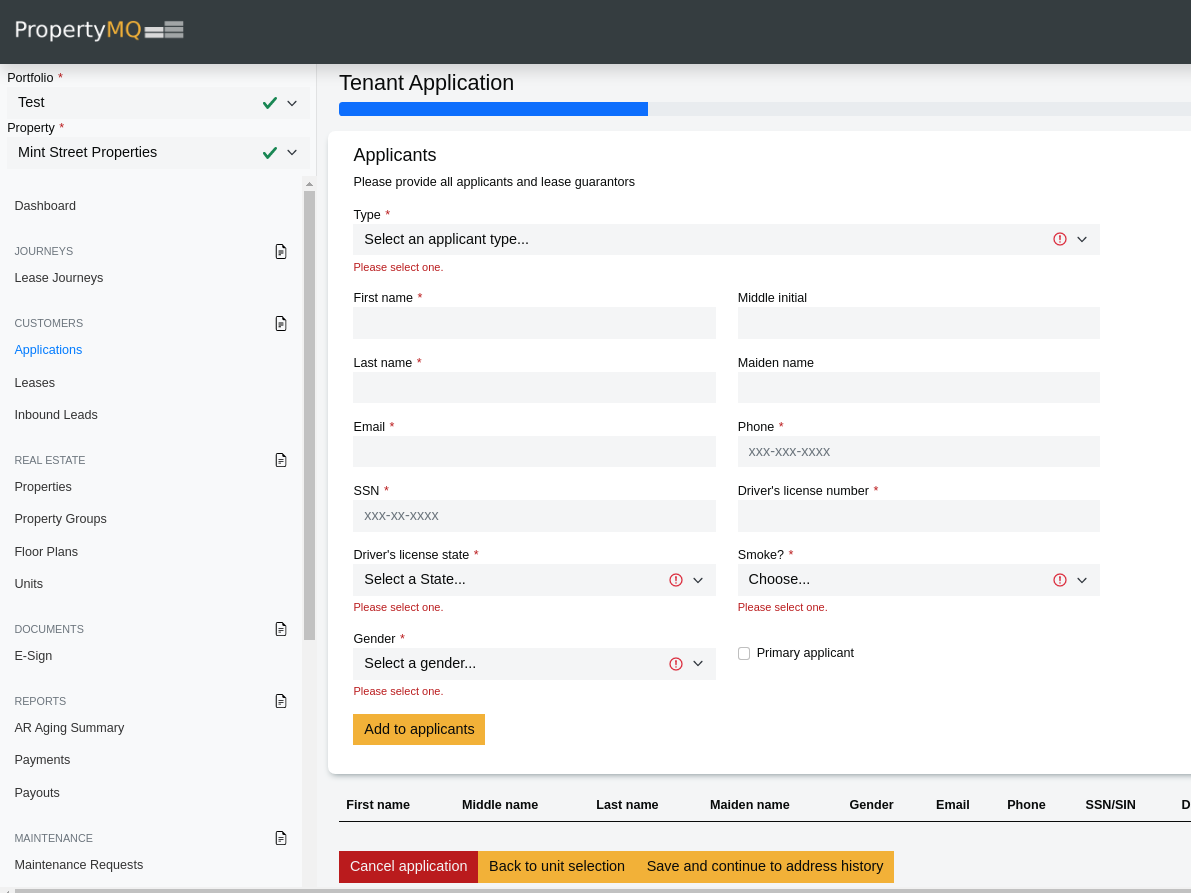This screenshot has width=1191, height=893.
Task: Click into the First name input field
Action: click(534, 323)
